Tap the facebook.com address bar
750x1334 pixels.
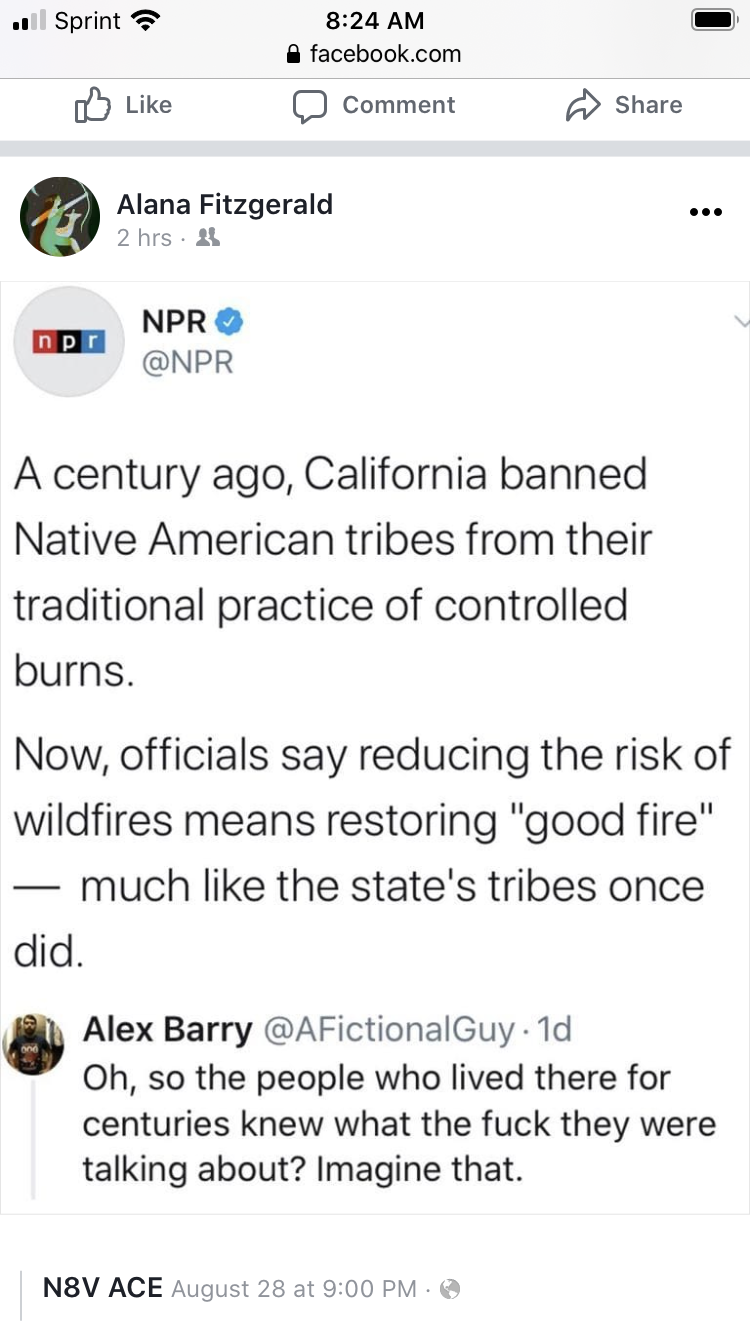coord(375,54)
